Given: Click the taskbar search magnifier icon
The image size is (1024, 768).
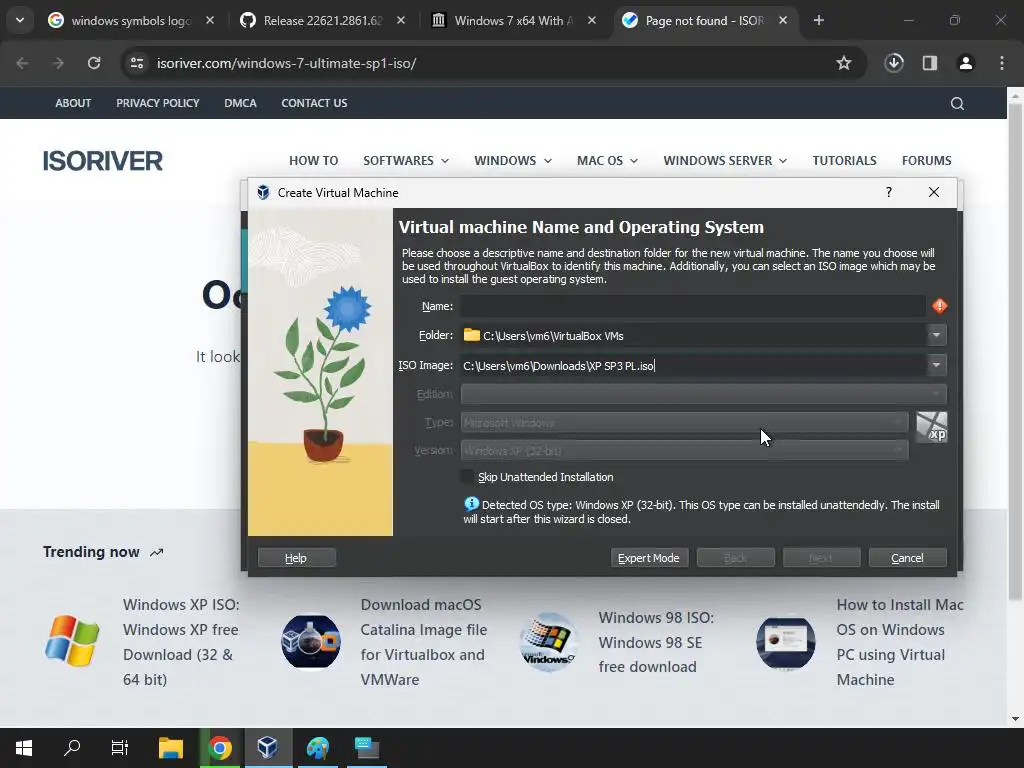Looking at the screenshot, I should pos(72,748).
